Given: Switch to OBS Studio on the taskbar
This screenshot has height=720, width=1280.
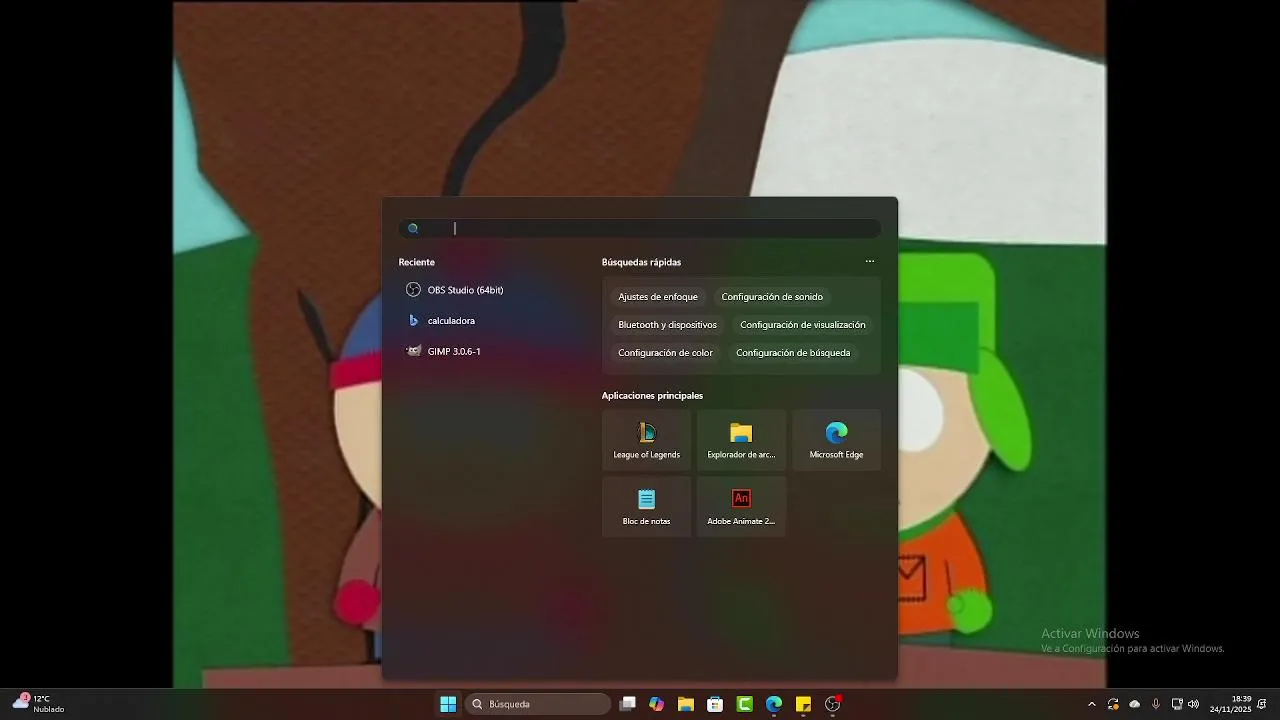Looking at the screenshot, I should [833, 704].
